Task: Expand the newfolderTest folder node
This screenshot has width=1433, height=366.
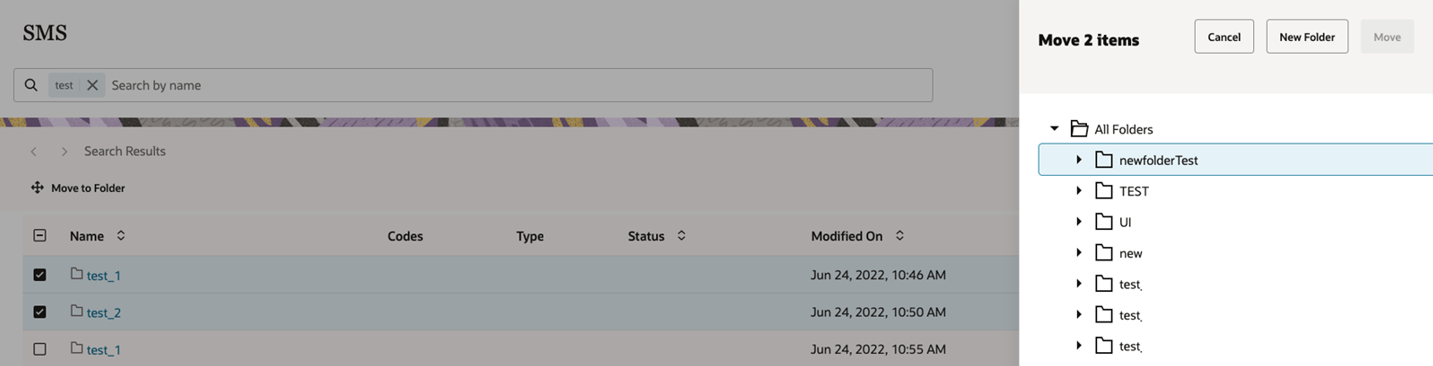Action: (1079, 160)
